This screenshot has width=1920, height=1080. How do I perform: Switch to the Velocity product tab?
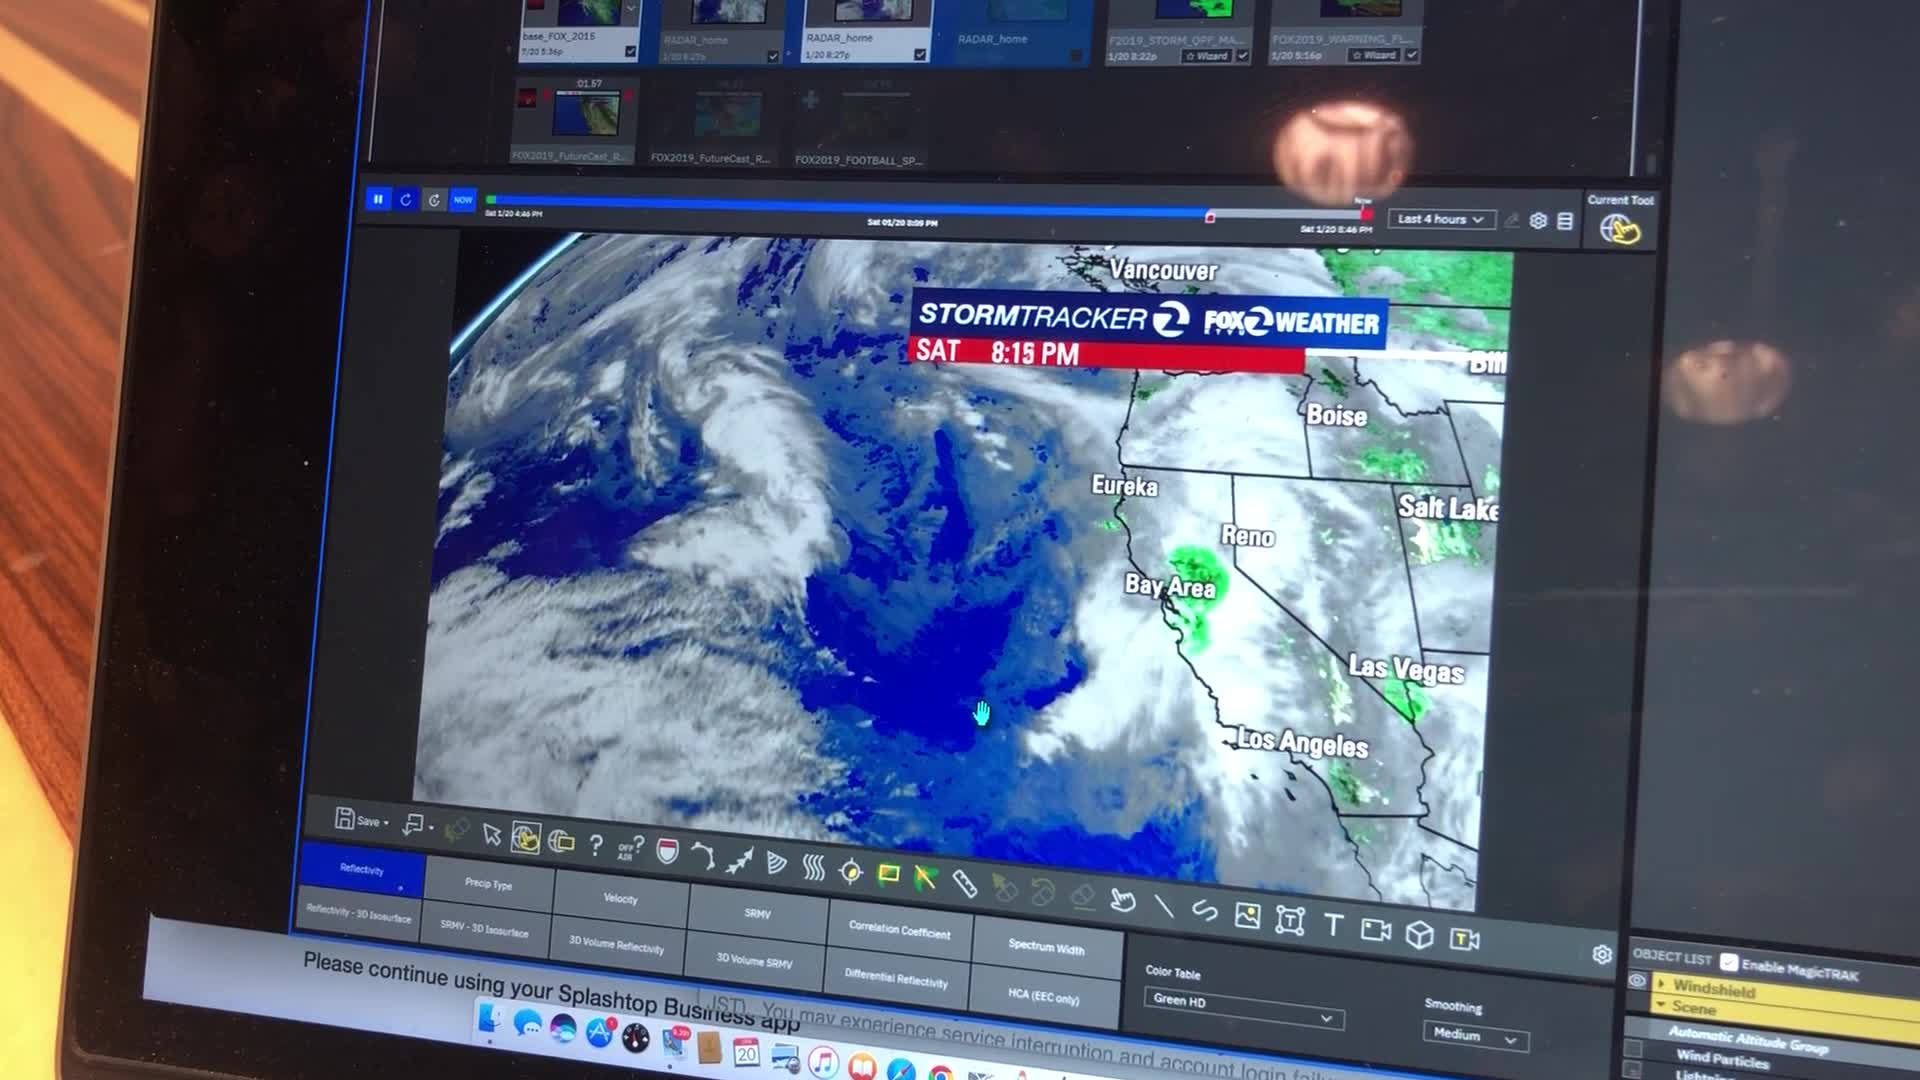click(x=620, y=898)
